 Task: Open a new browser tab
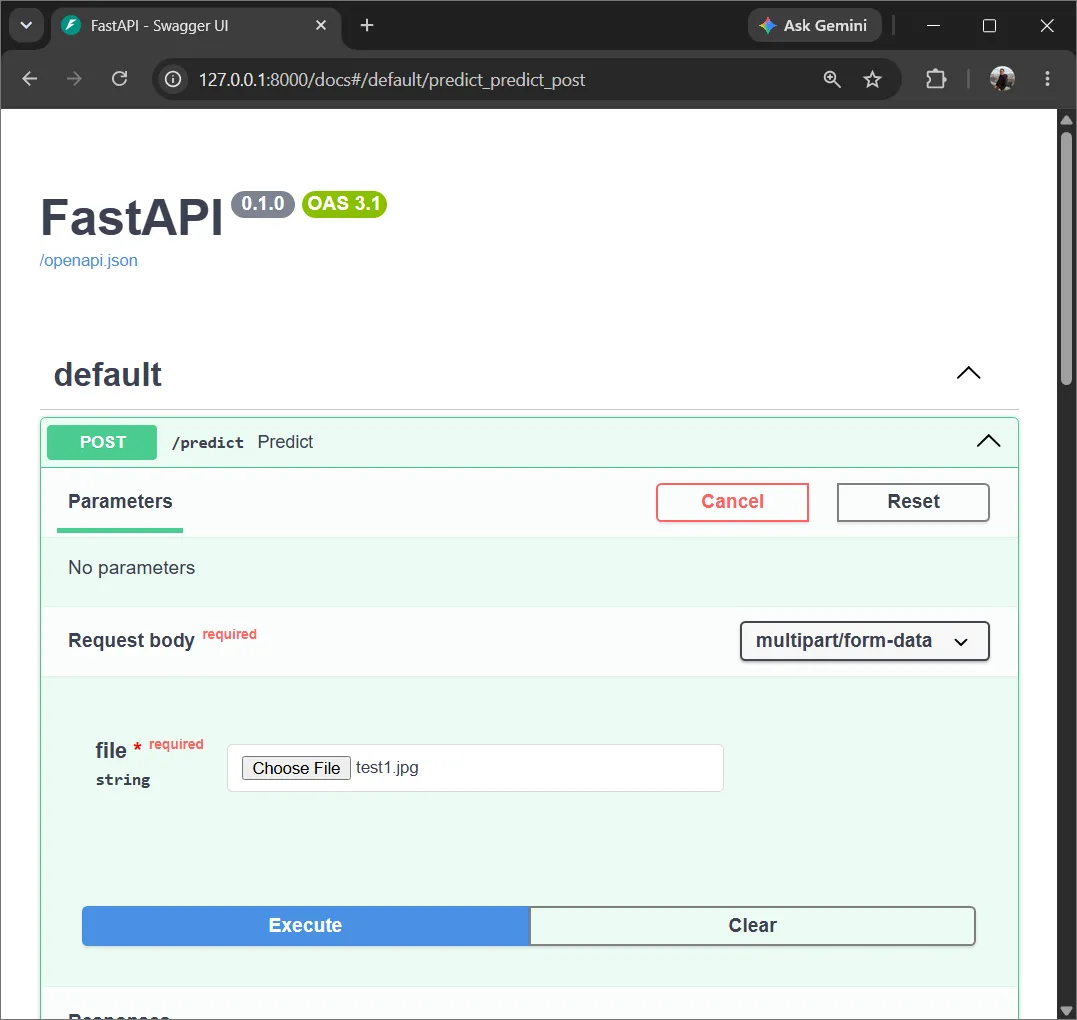367,25
